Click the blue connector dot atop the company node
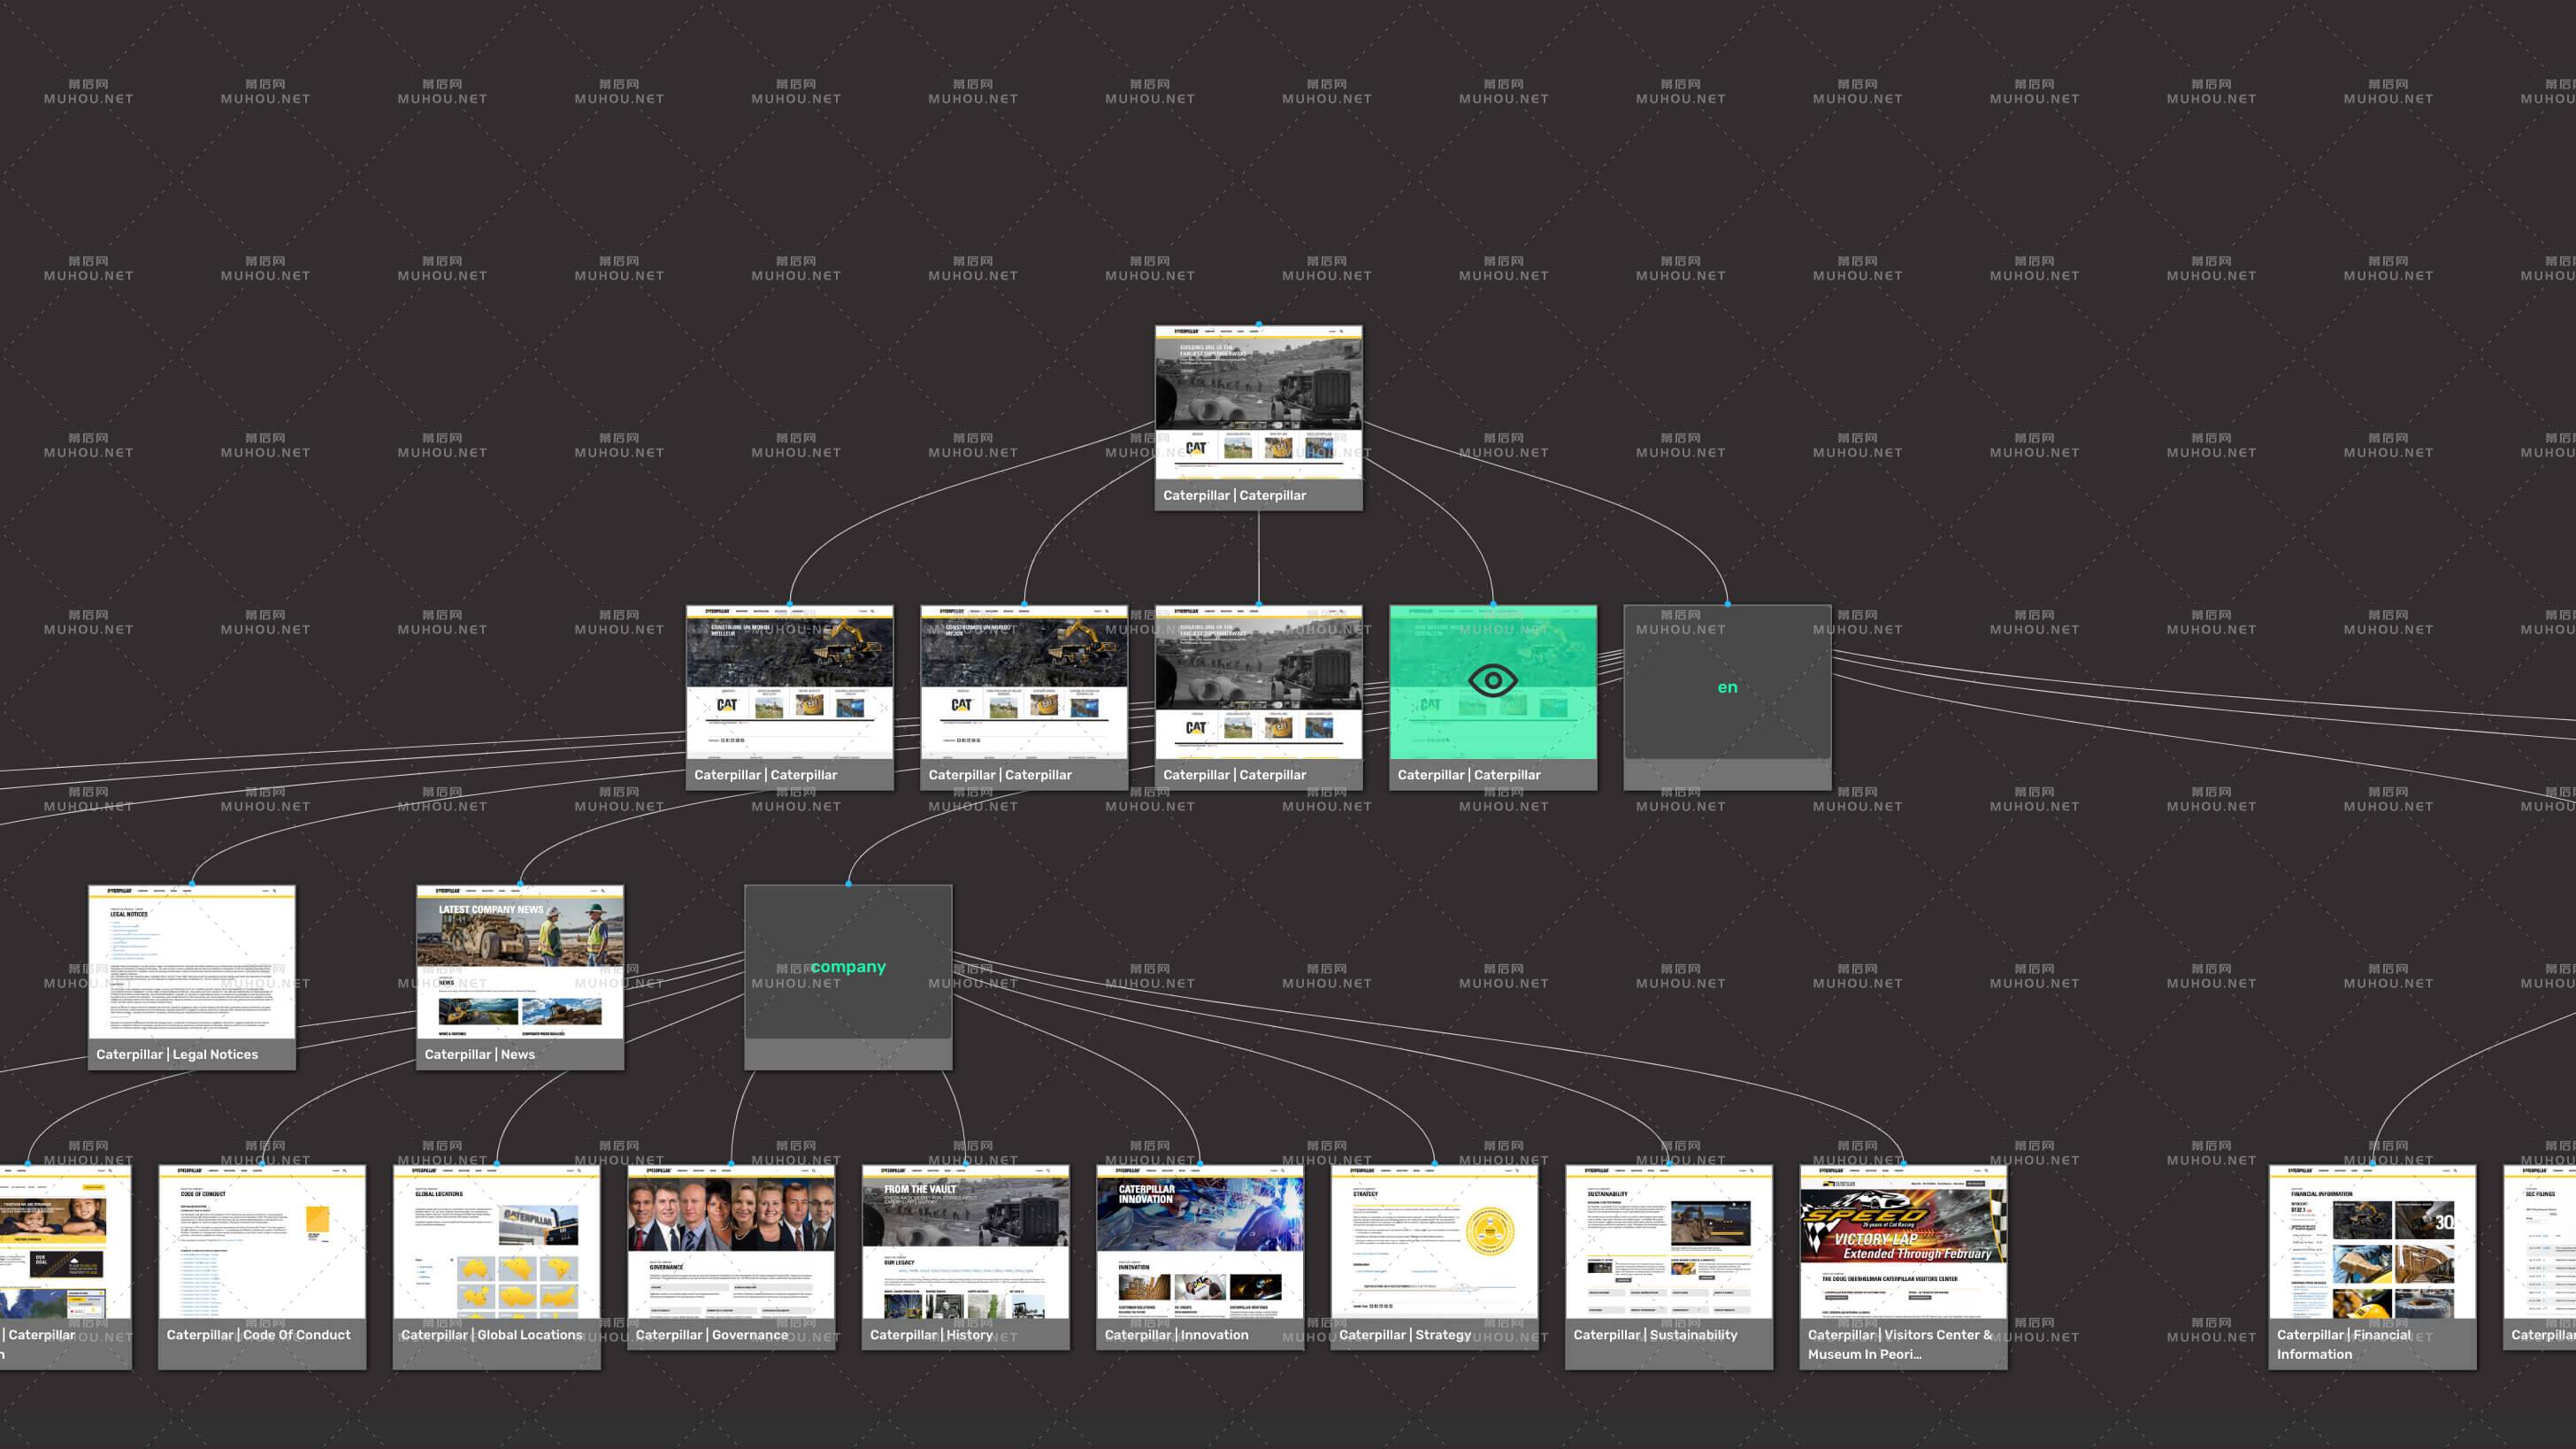Screen dimensions: 2576x1449 pyautogui.click(x=848, y=884)
